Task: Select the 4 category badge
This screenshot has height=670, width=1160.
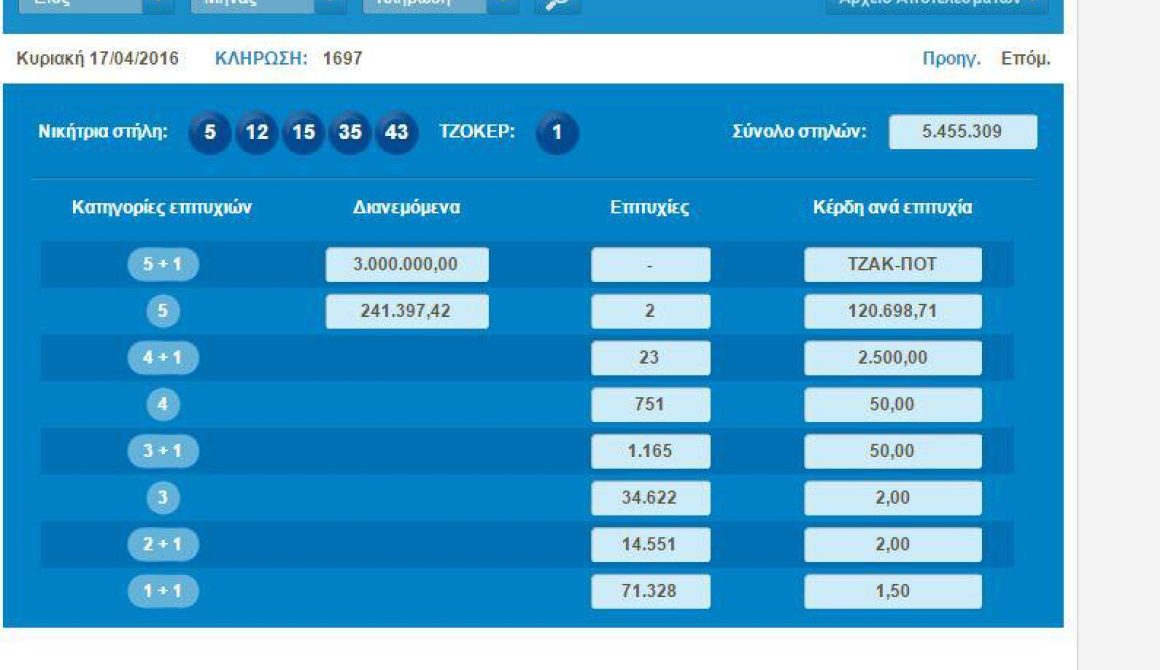Action: [x=163, y=404]
